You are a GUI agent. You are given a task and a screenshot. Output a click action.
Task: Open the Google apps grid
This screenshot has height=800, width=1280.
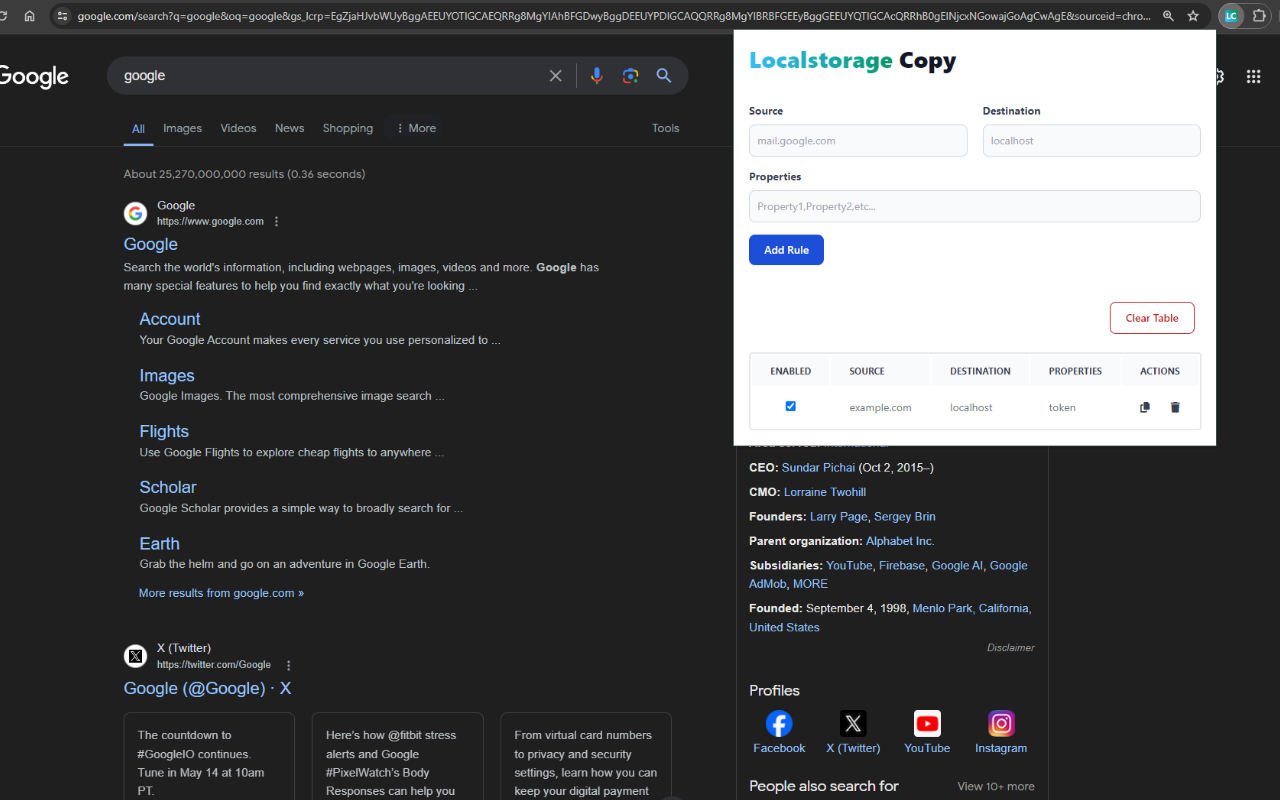coord(1253,76)
